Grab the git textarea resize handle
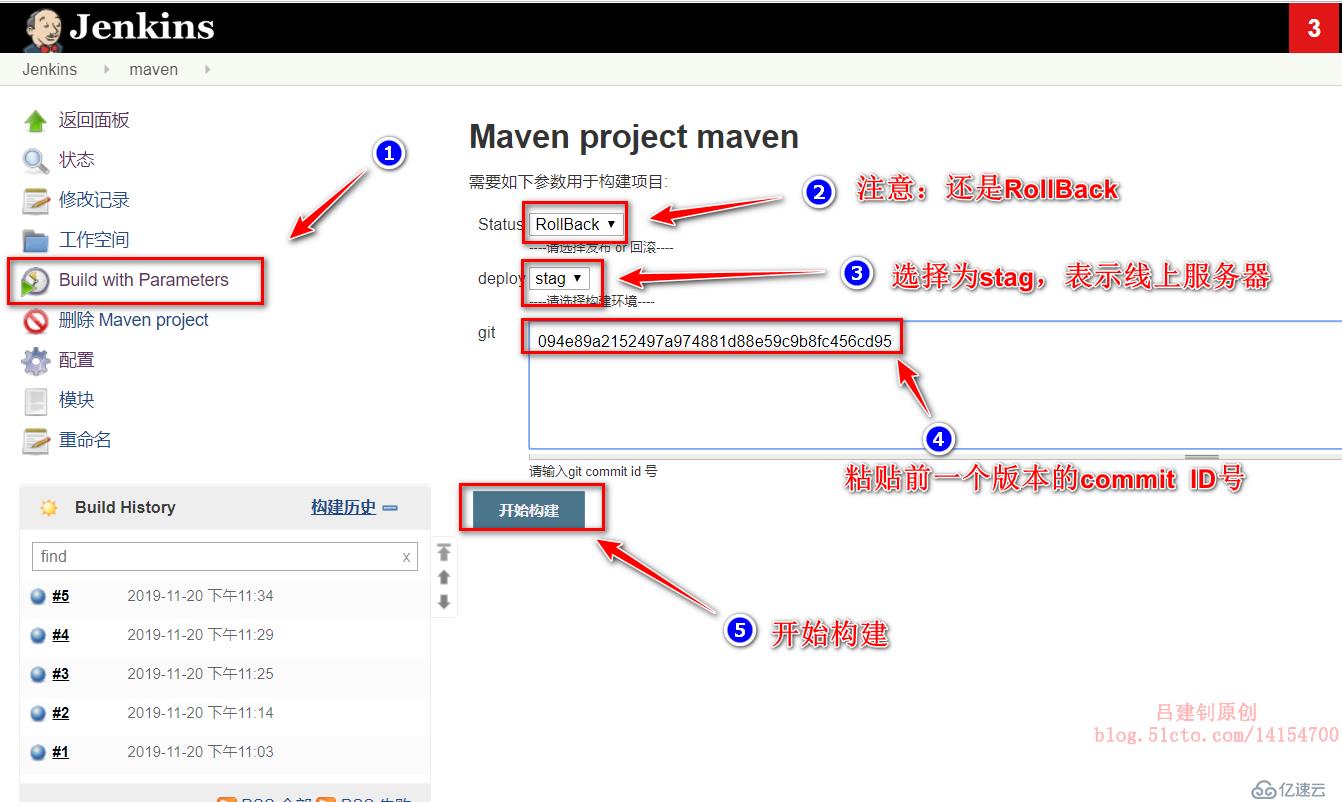 pos(1201,457)
